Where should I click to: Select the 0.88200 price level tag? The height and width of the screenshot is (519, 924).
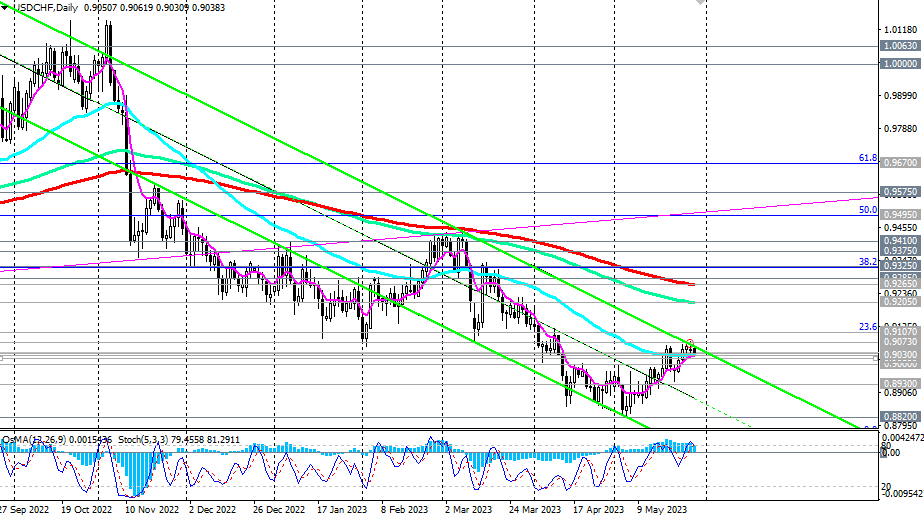[900, 416]
